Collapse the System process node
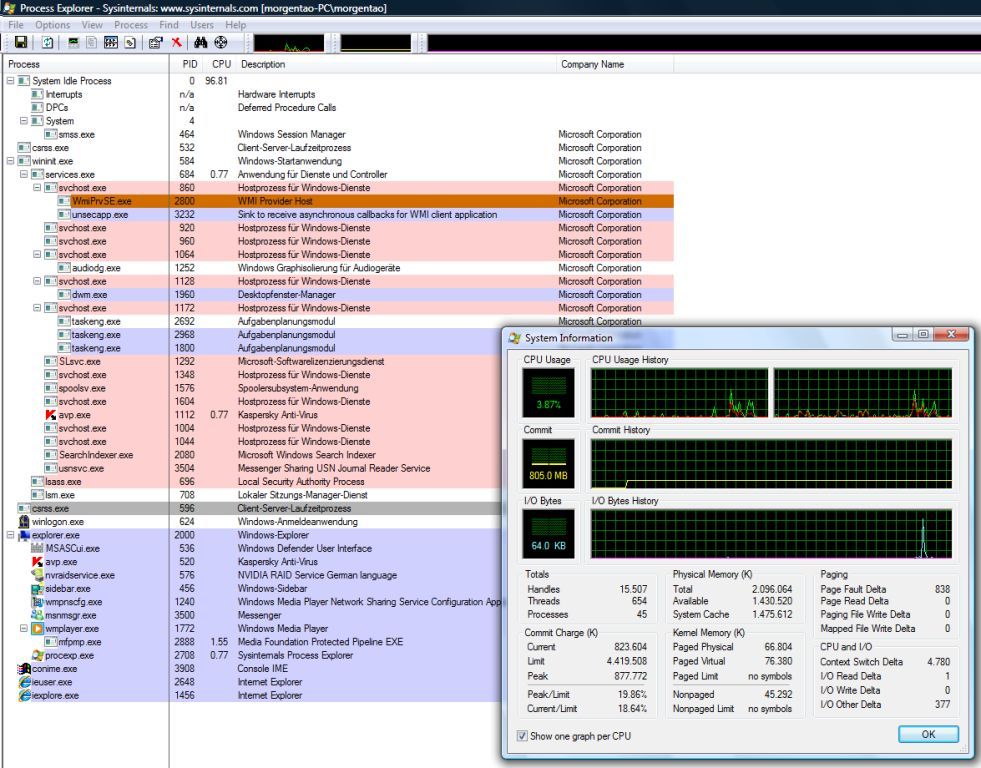Screen dimensions: 981x768 (x=24, y=121)
